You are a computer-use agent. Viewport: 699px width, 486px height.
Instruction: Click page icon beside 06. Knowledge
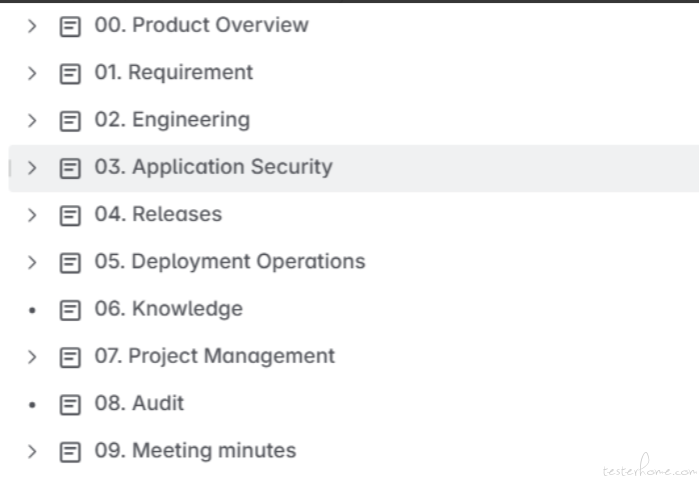click(70, 310)
